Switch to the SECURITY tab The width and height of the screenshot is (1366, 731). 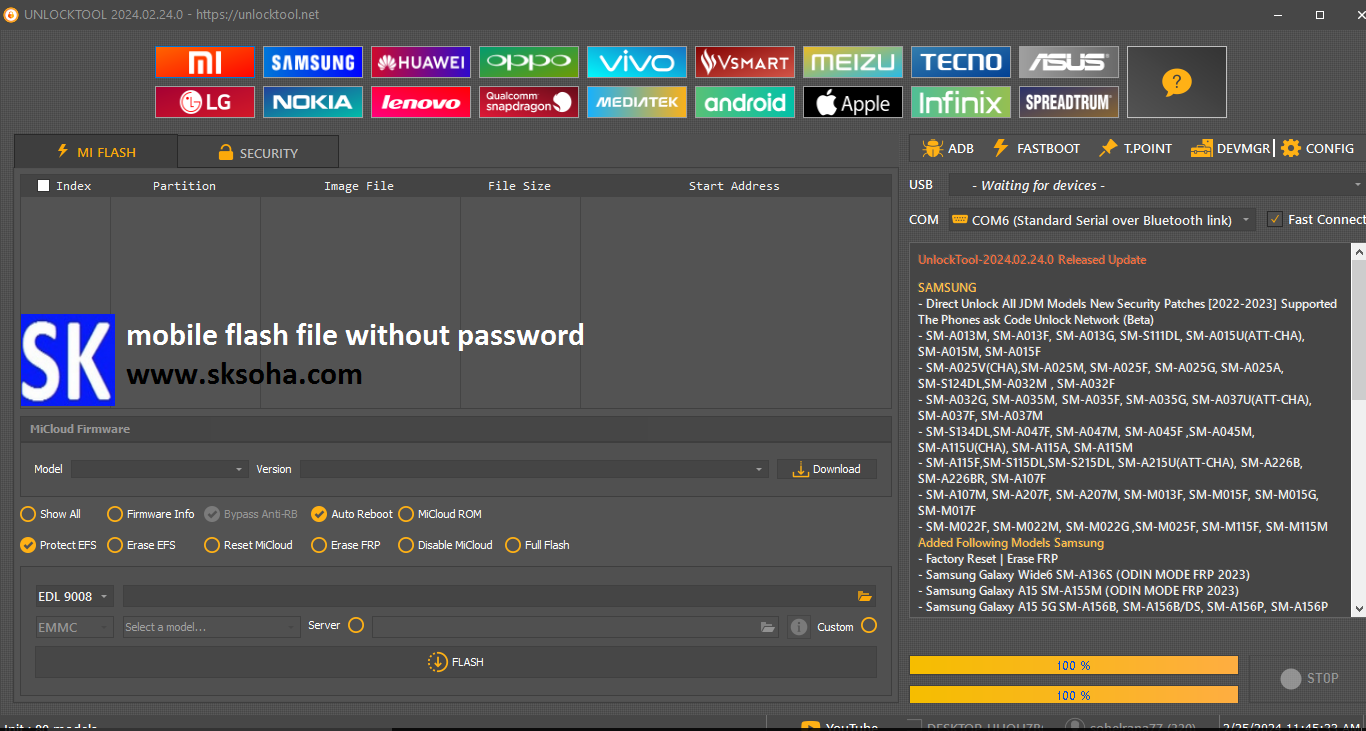(x=257, y=153)
